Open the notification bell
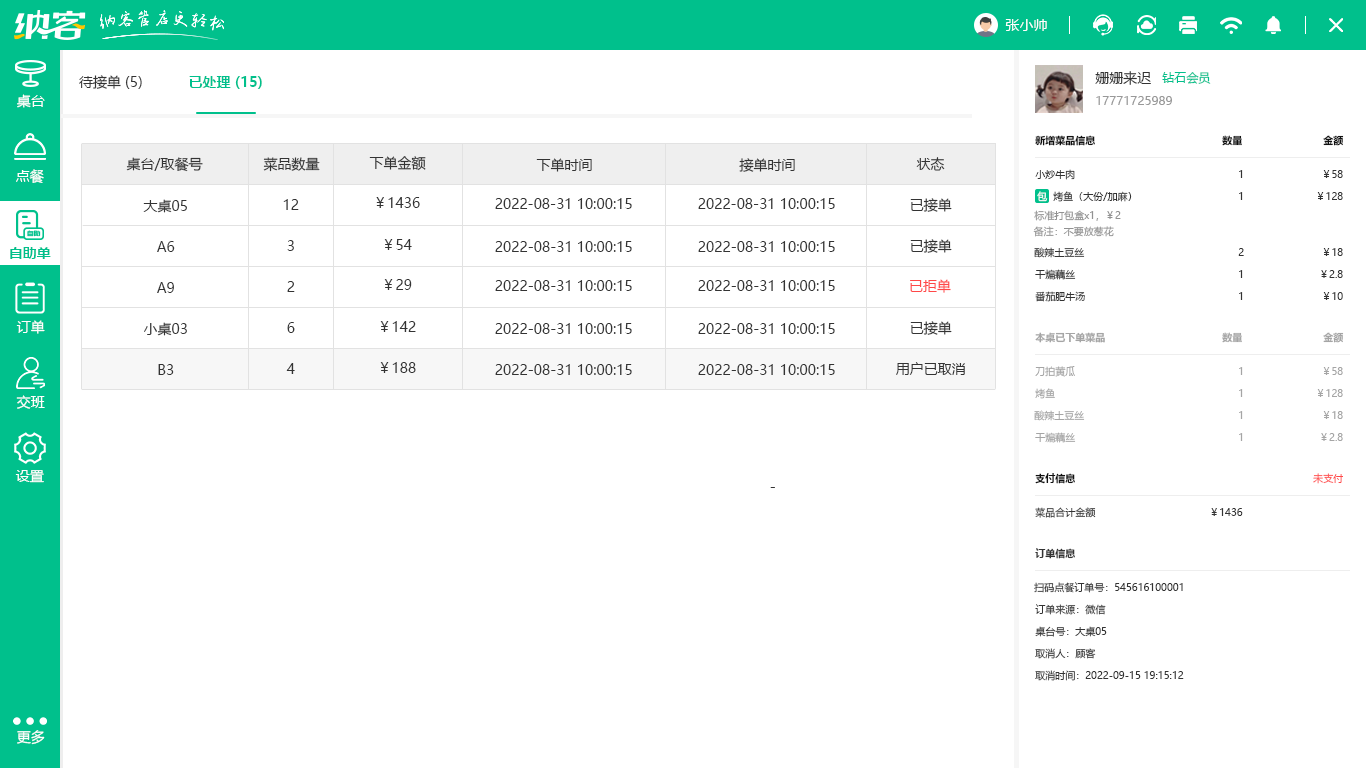1366x768 pixels. point(1273,25)
